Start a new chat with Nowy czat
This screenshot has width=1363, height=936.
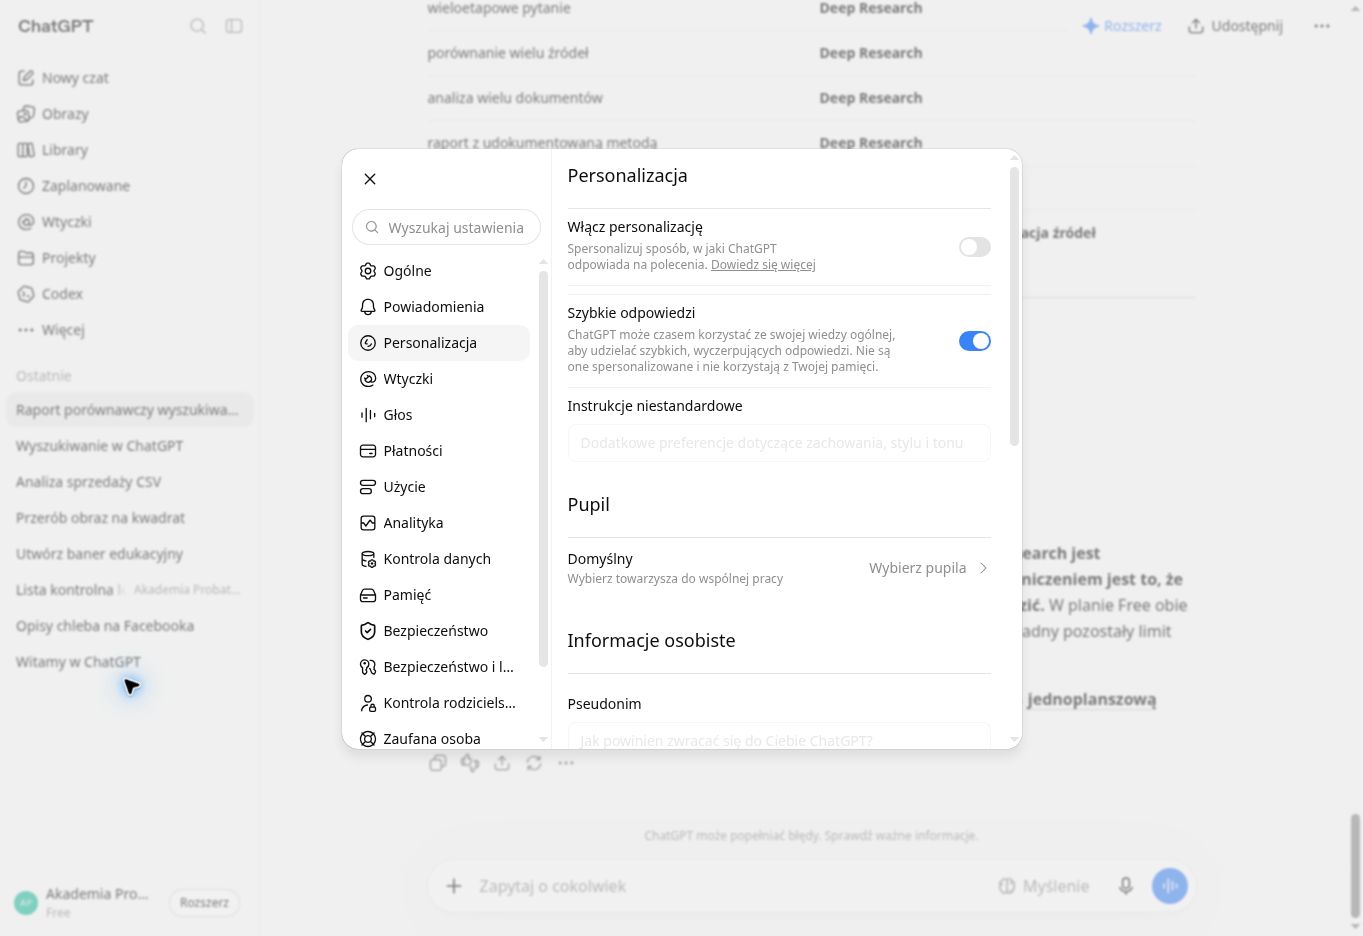click(130, 78)
